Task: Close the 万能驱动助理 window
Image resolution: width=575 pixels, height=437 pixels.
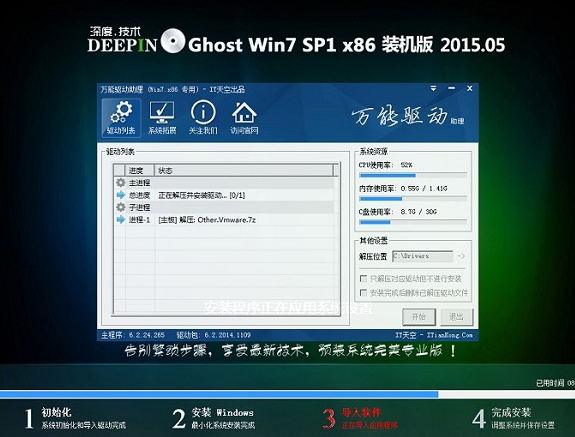Action: [x=469, y=88]
